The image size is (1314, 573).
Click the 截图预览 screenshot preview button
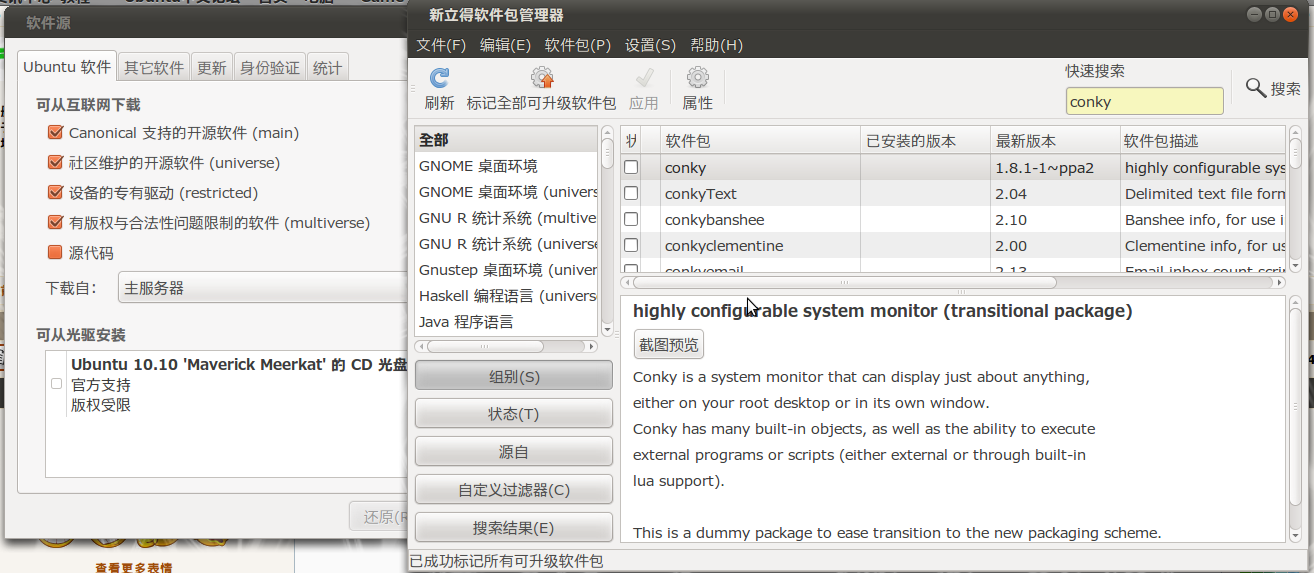(x=669, y=345)
